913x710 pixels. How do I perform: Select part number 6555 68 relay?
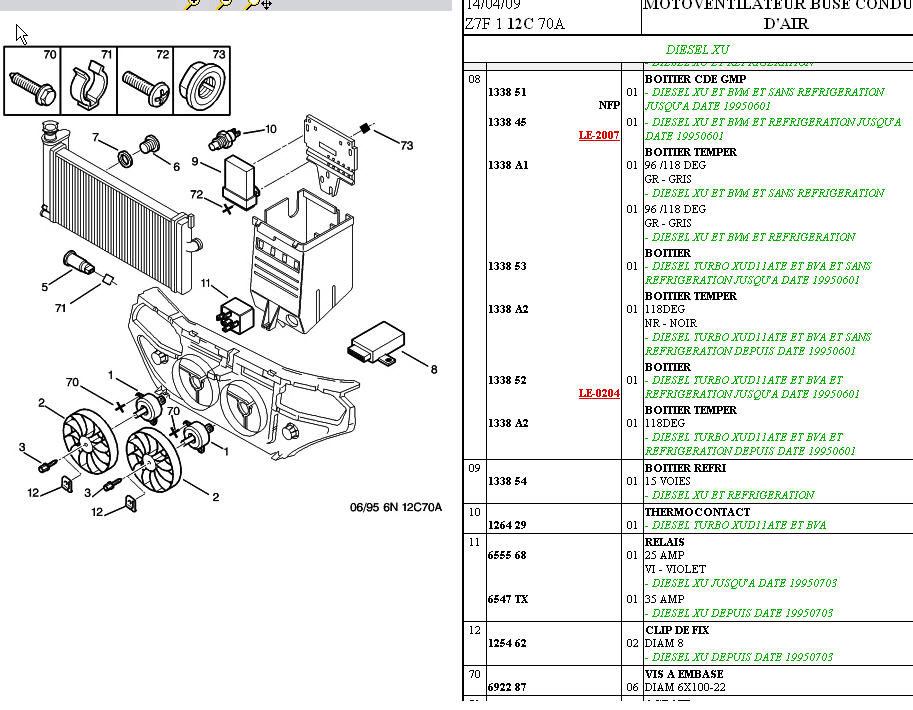pos(507,555)
